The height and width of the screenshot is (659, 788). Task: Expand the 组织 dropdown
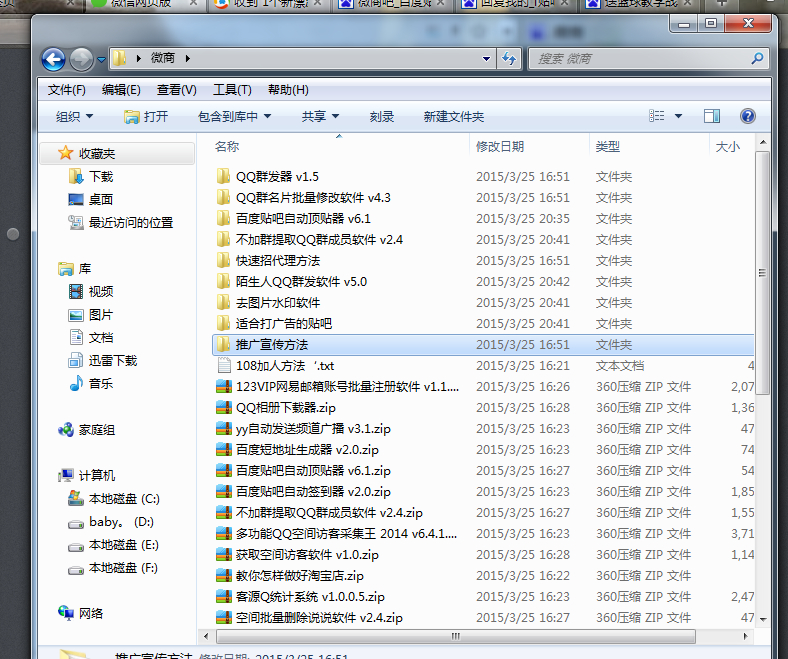[74, 117]
